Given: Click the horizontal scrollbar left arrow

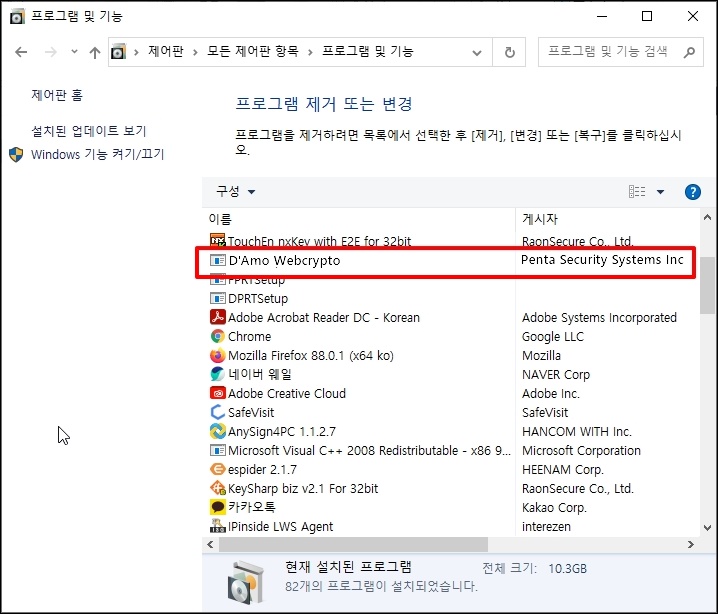Looking at the screenshot, I should pos(210,545).
